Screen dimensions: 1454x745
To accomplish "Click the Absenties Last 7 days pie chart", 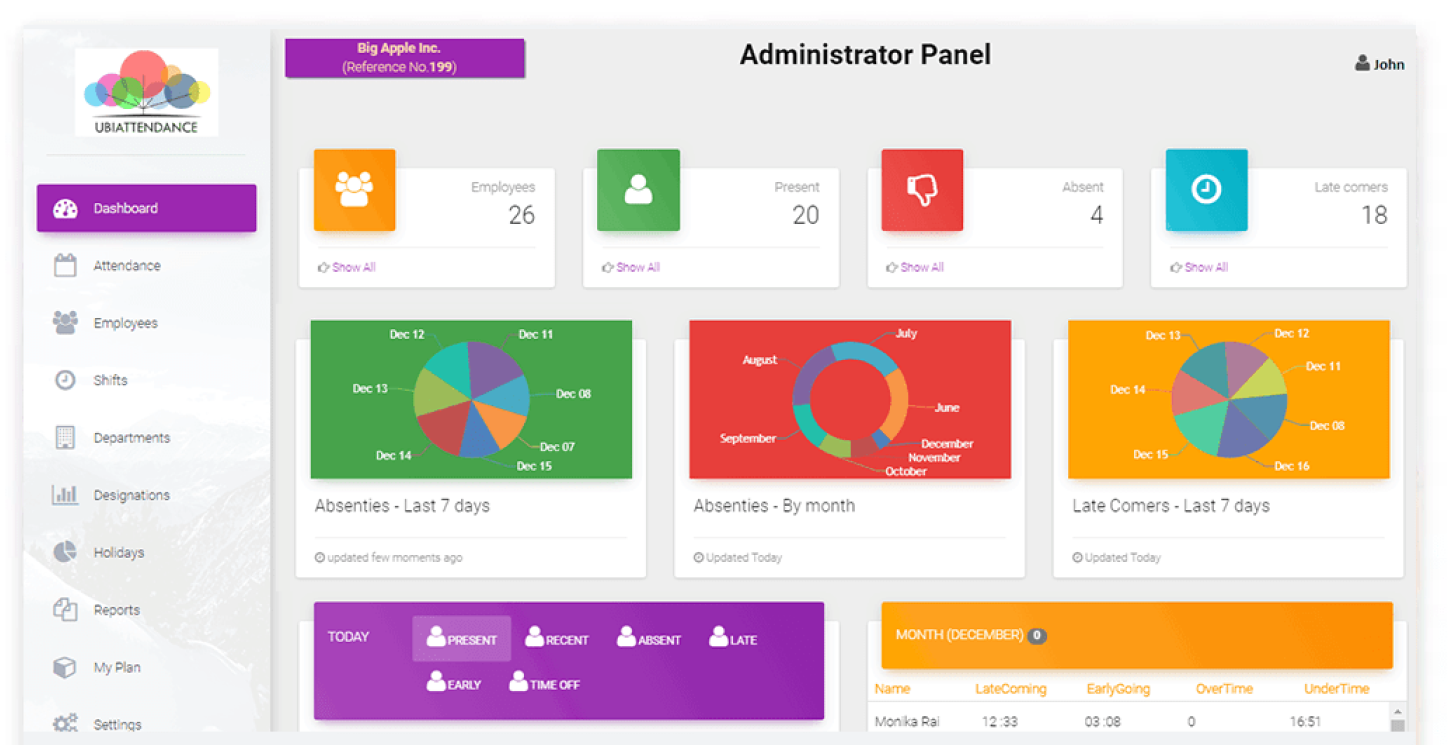I will point(471,399).
